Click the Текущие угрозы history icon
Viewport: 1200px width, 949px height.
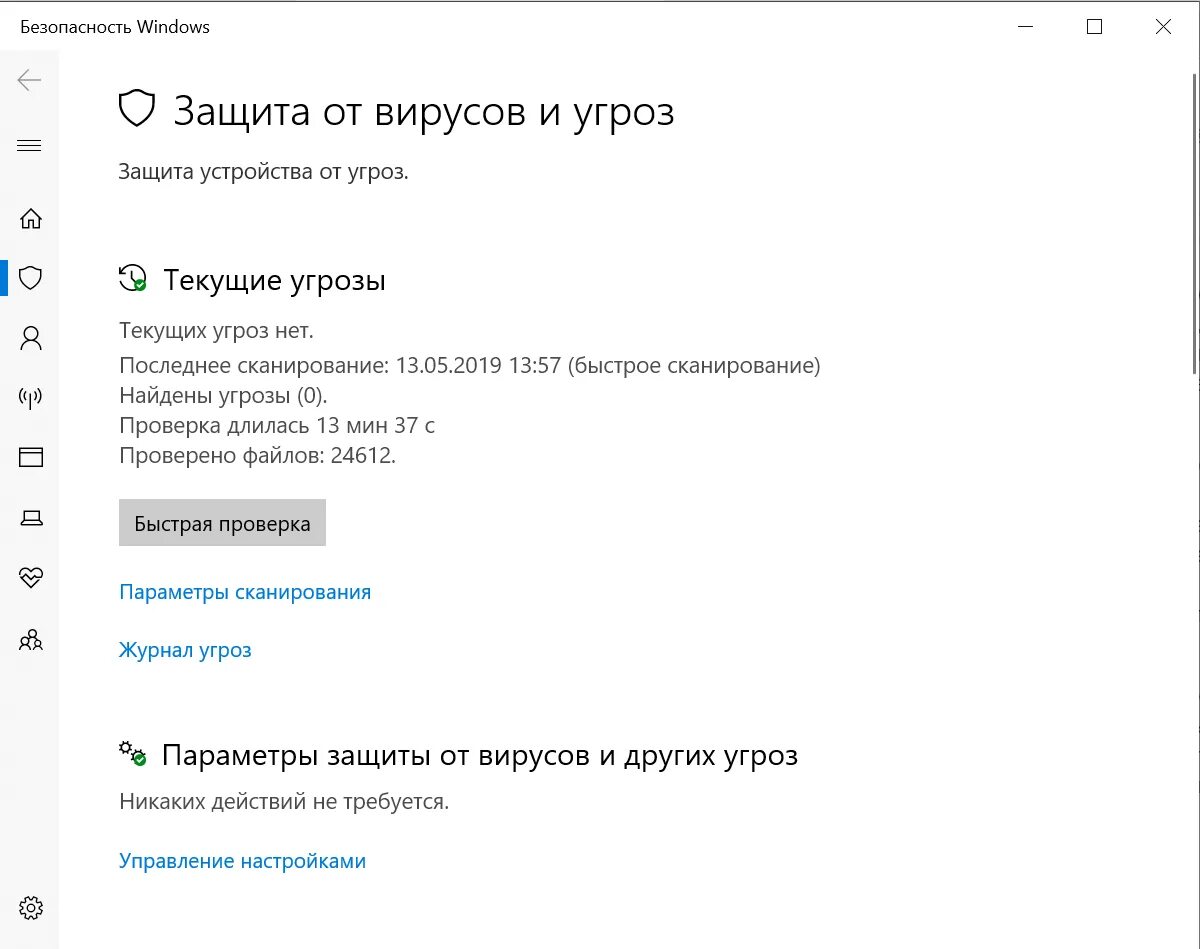coord(133,278)
